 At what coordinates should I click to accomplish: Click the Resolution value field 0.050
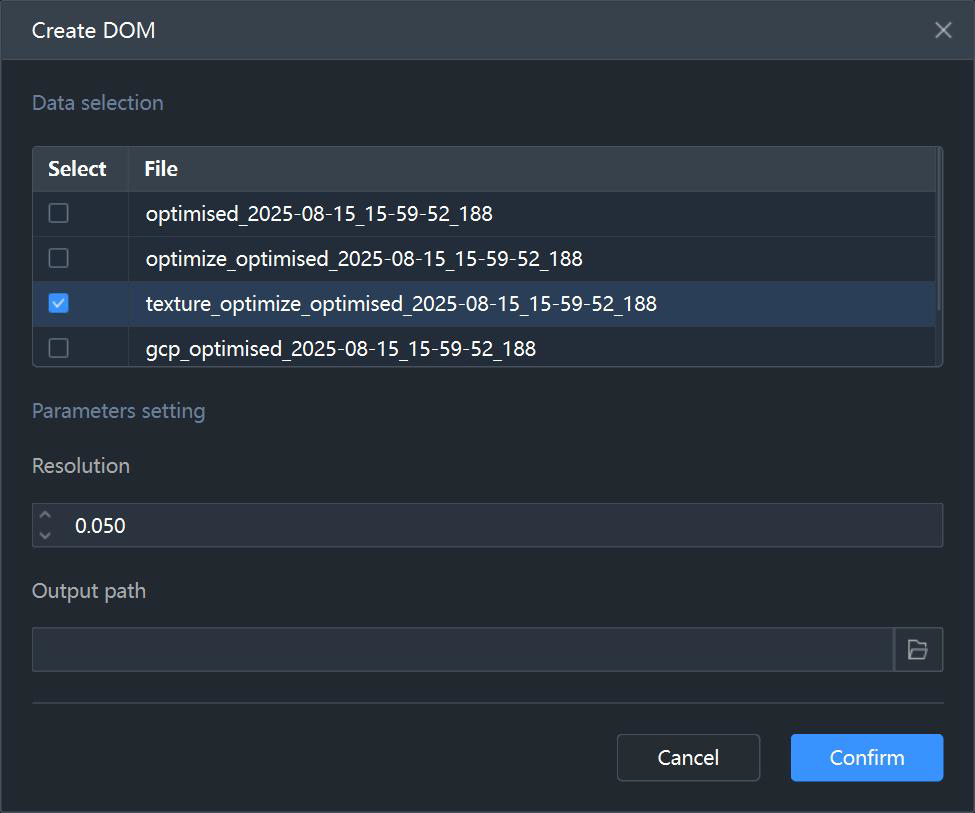(x=488, y=526)
